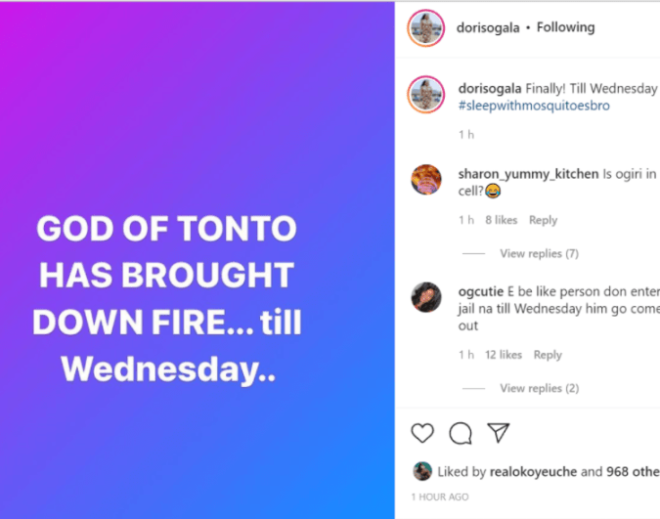Expand View replies (7) thread
660x519 pixels.
[x=539, y=254]
